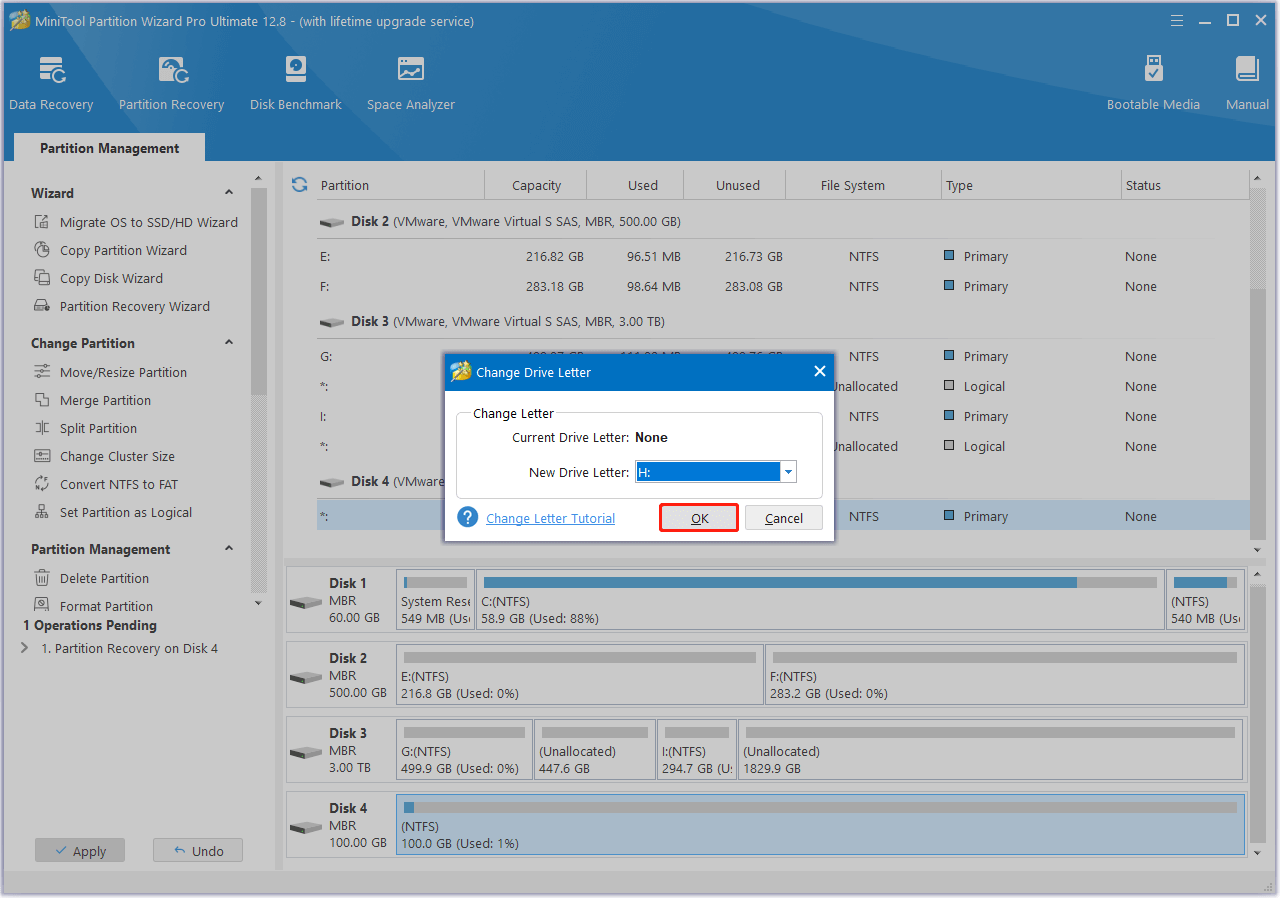The width and height of the screenshot is (1281, 899).
Task: Select 447.6 GB Unallocated block in Disk 3
Action: pyautogui.click(x=595, y=750)
